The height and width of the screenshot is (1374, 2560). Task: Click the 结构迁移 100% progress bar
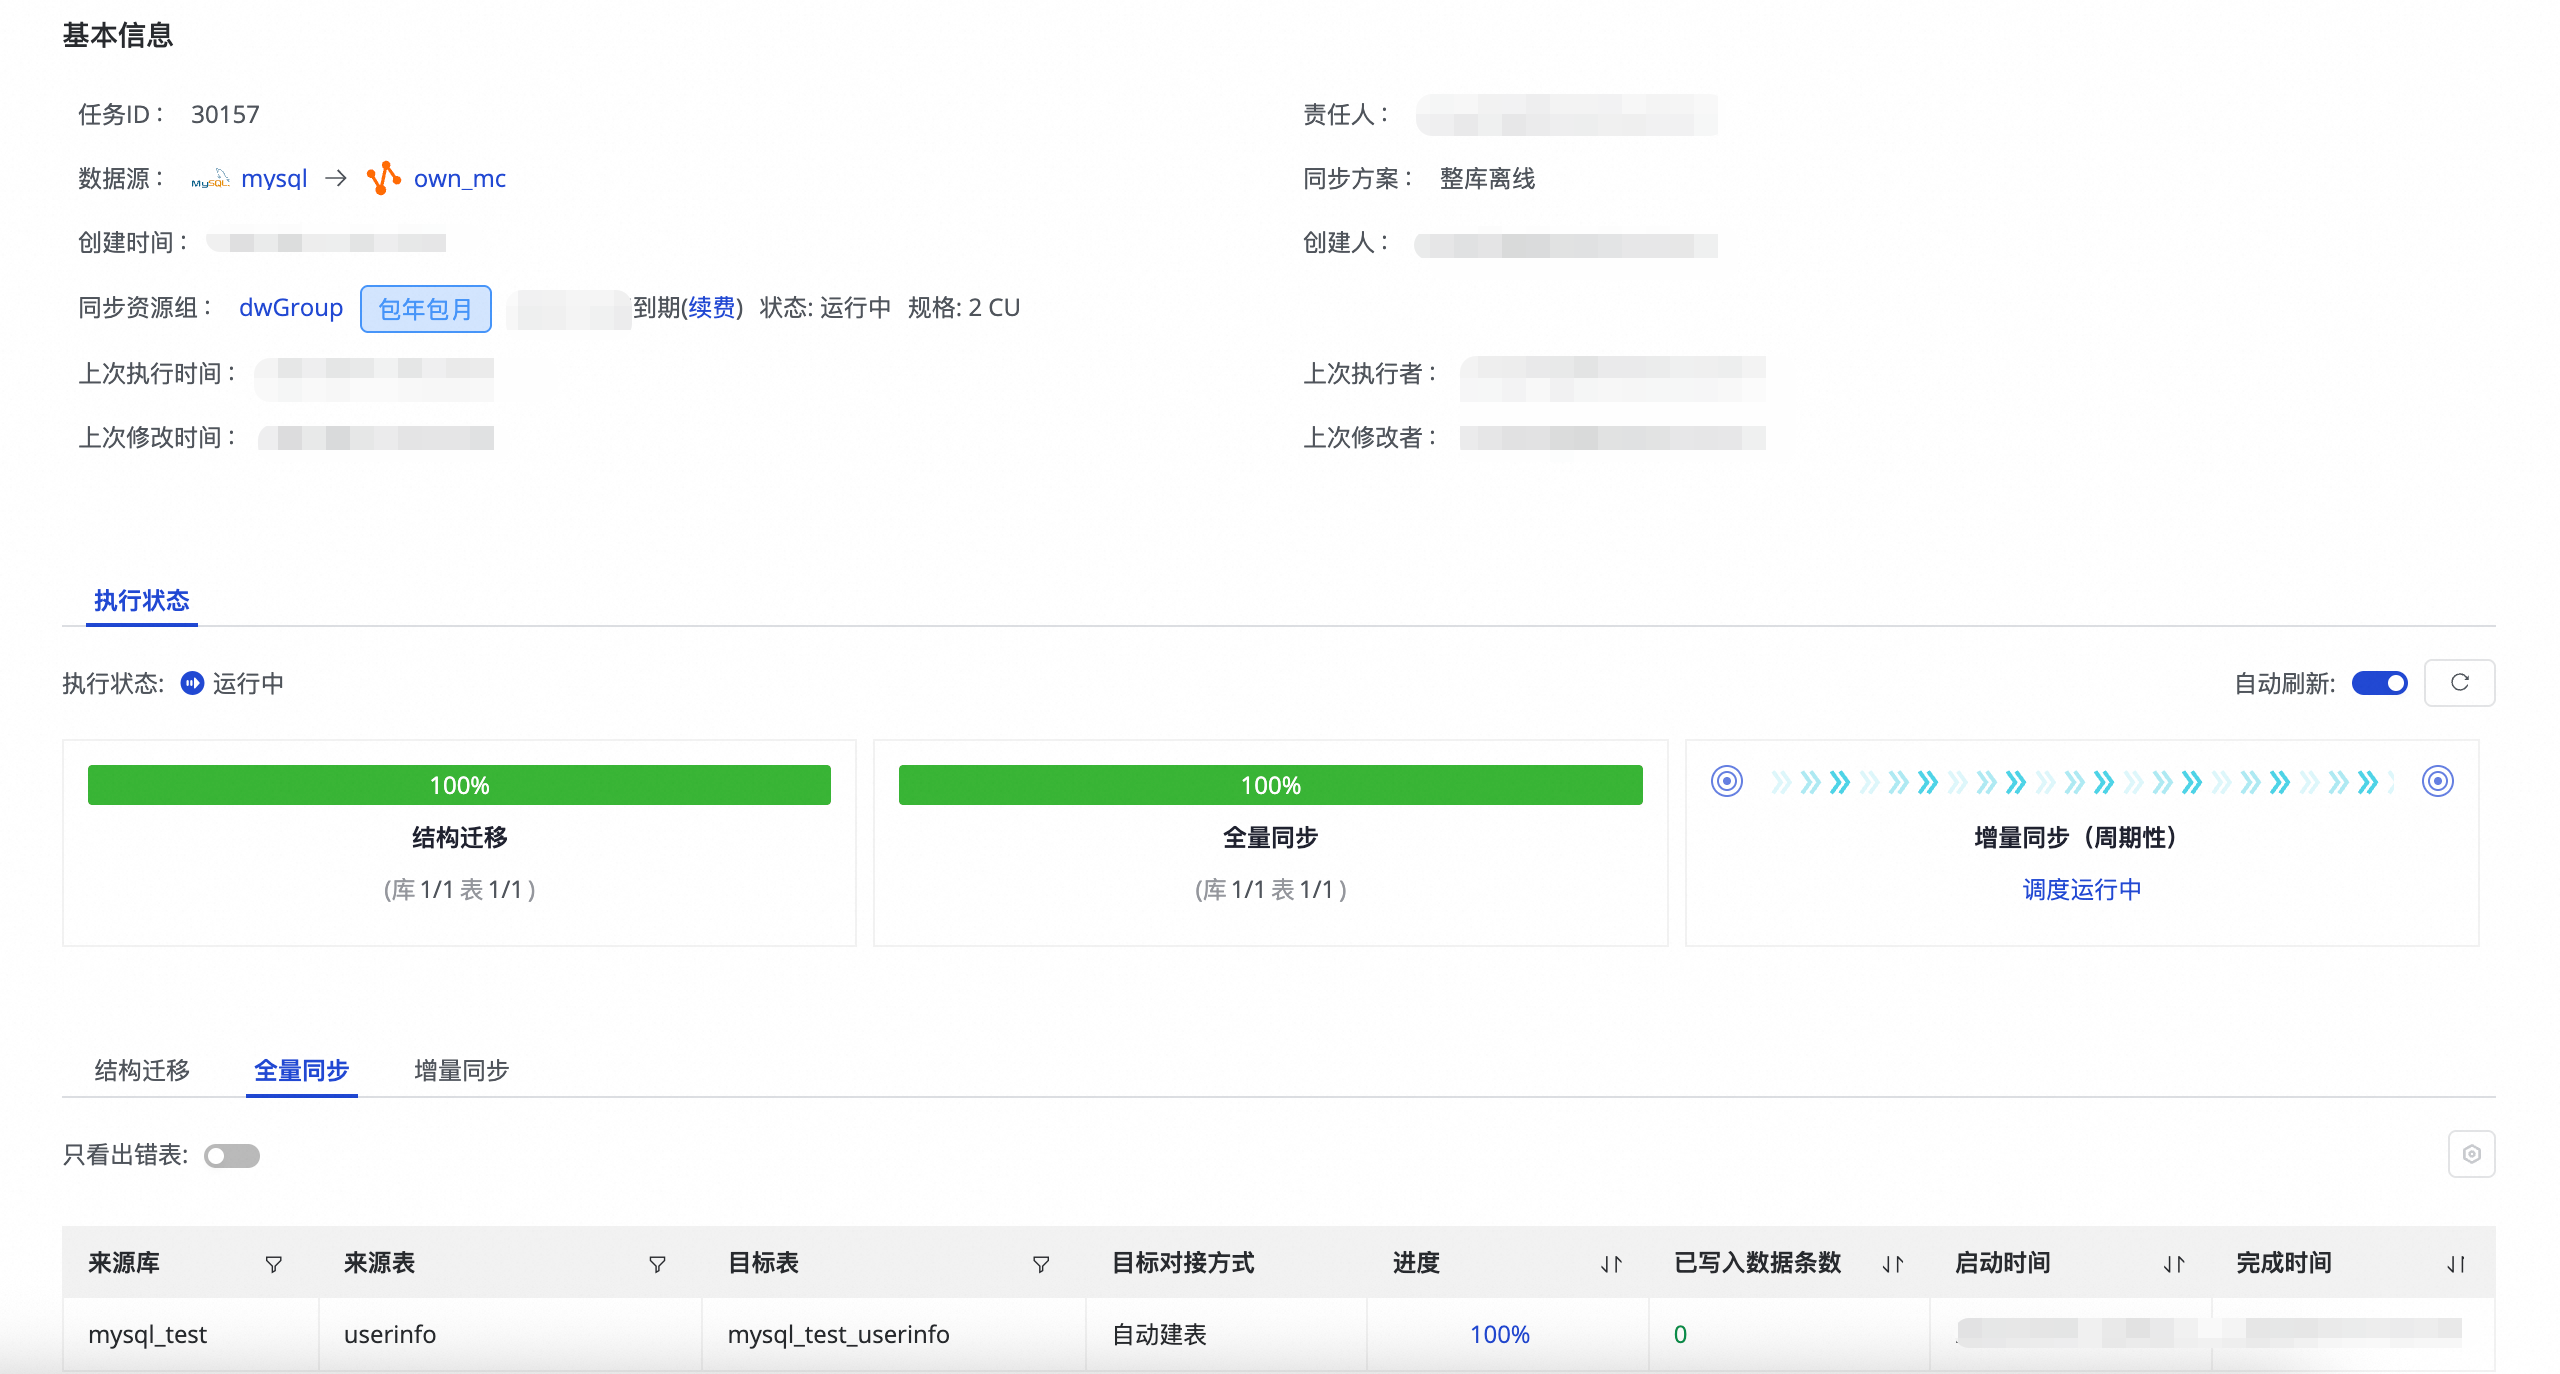pos(459,785)
